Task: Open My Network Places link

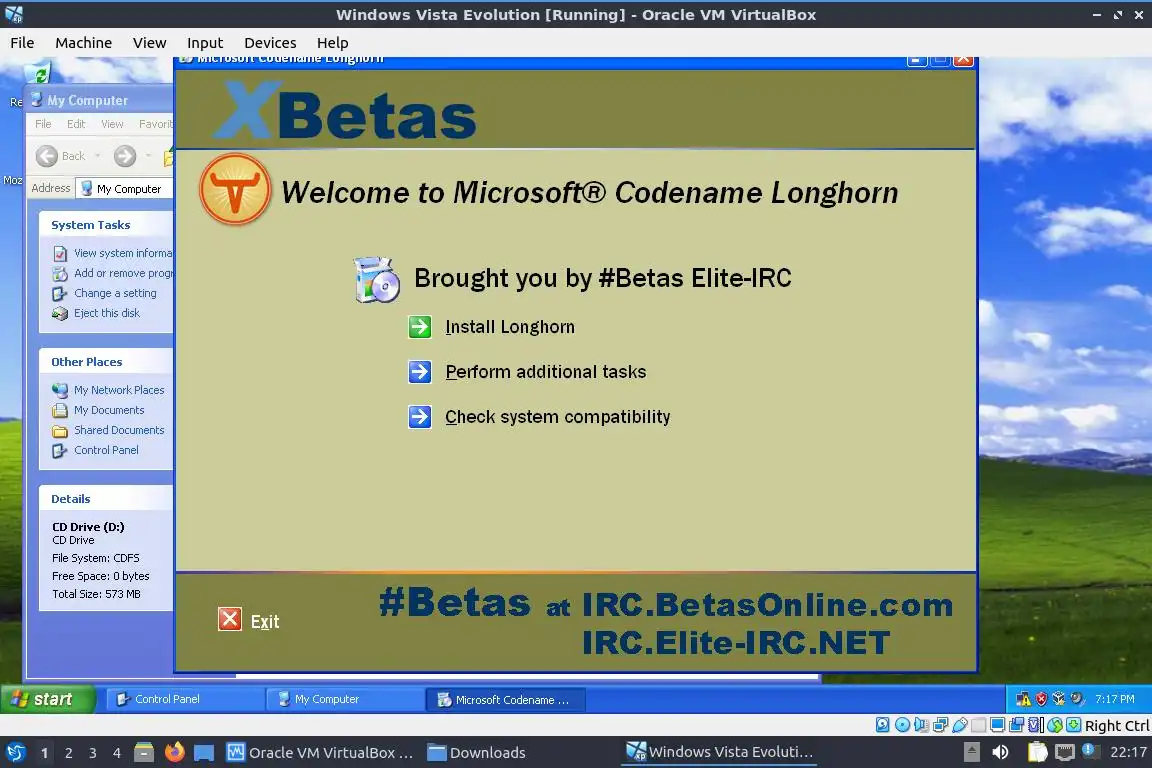Action: 109,390
